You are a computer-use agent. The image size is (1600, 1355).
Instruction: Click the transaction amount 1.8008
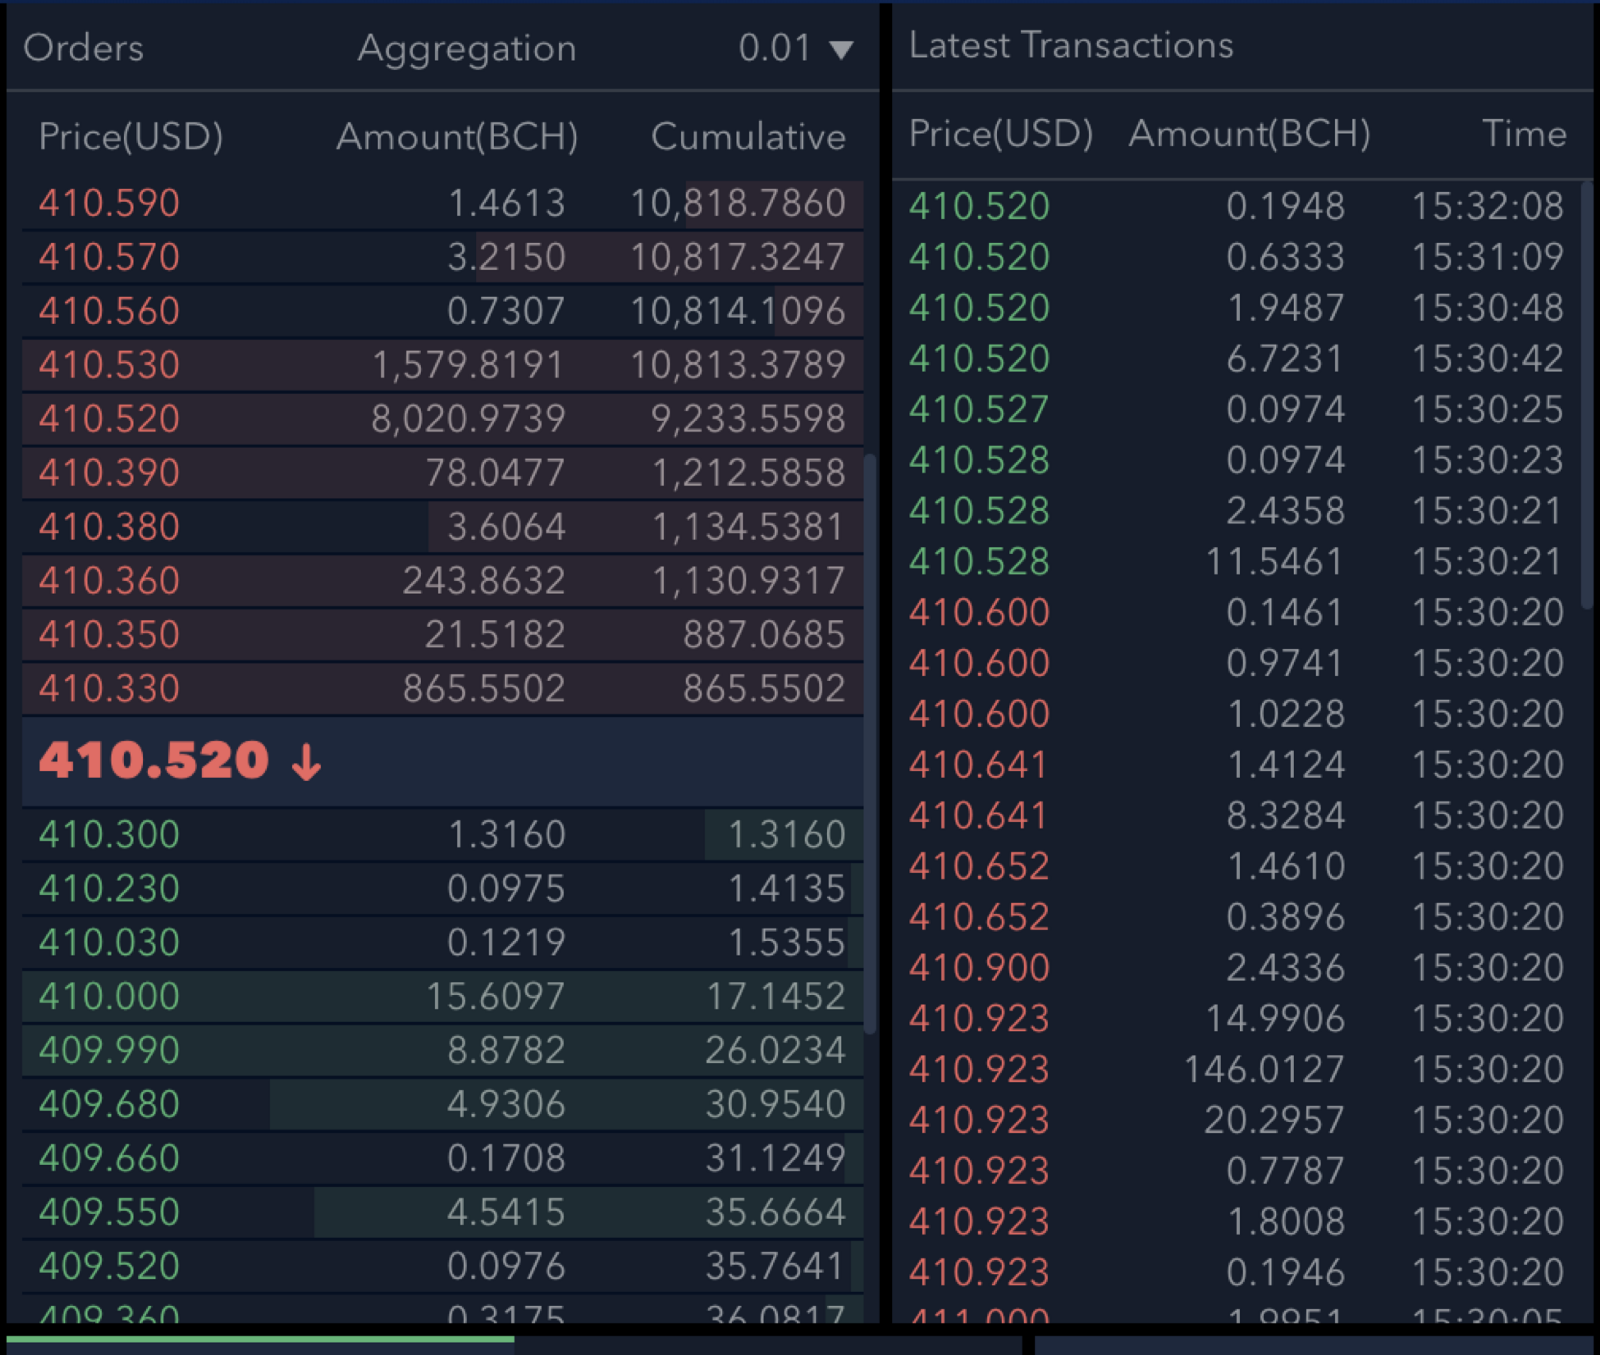[x=1286, y=1222]
